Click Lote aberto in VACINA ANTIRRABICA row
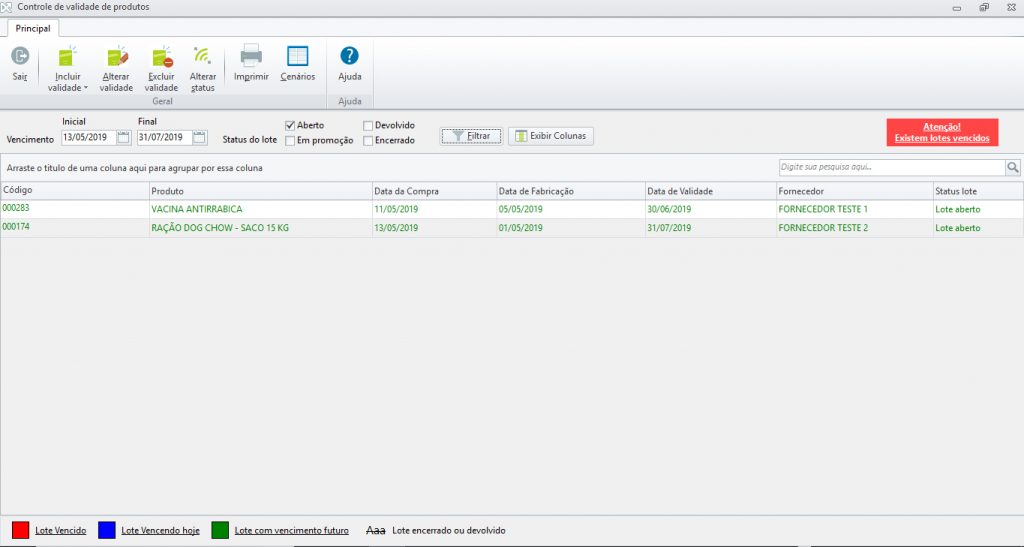The width and height of the screenshot is (1024, 547). click(978, 209)
